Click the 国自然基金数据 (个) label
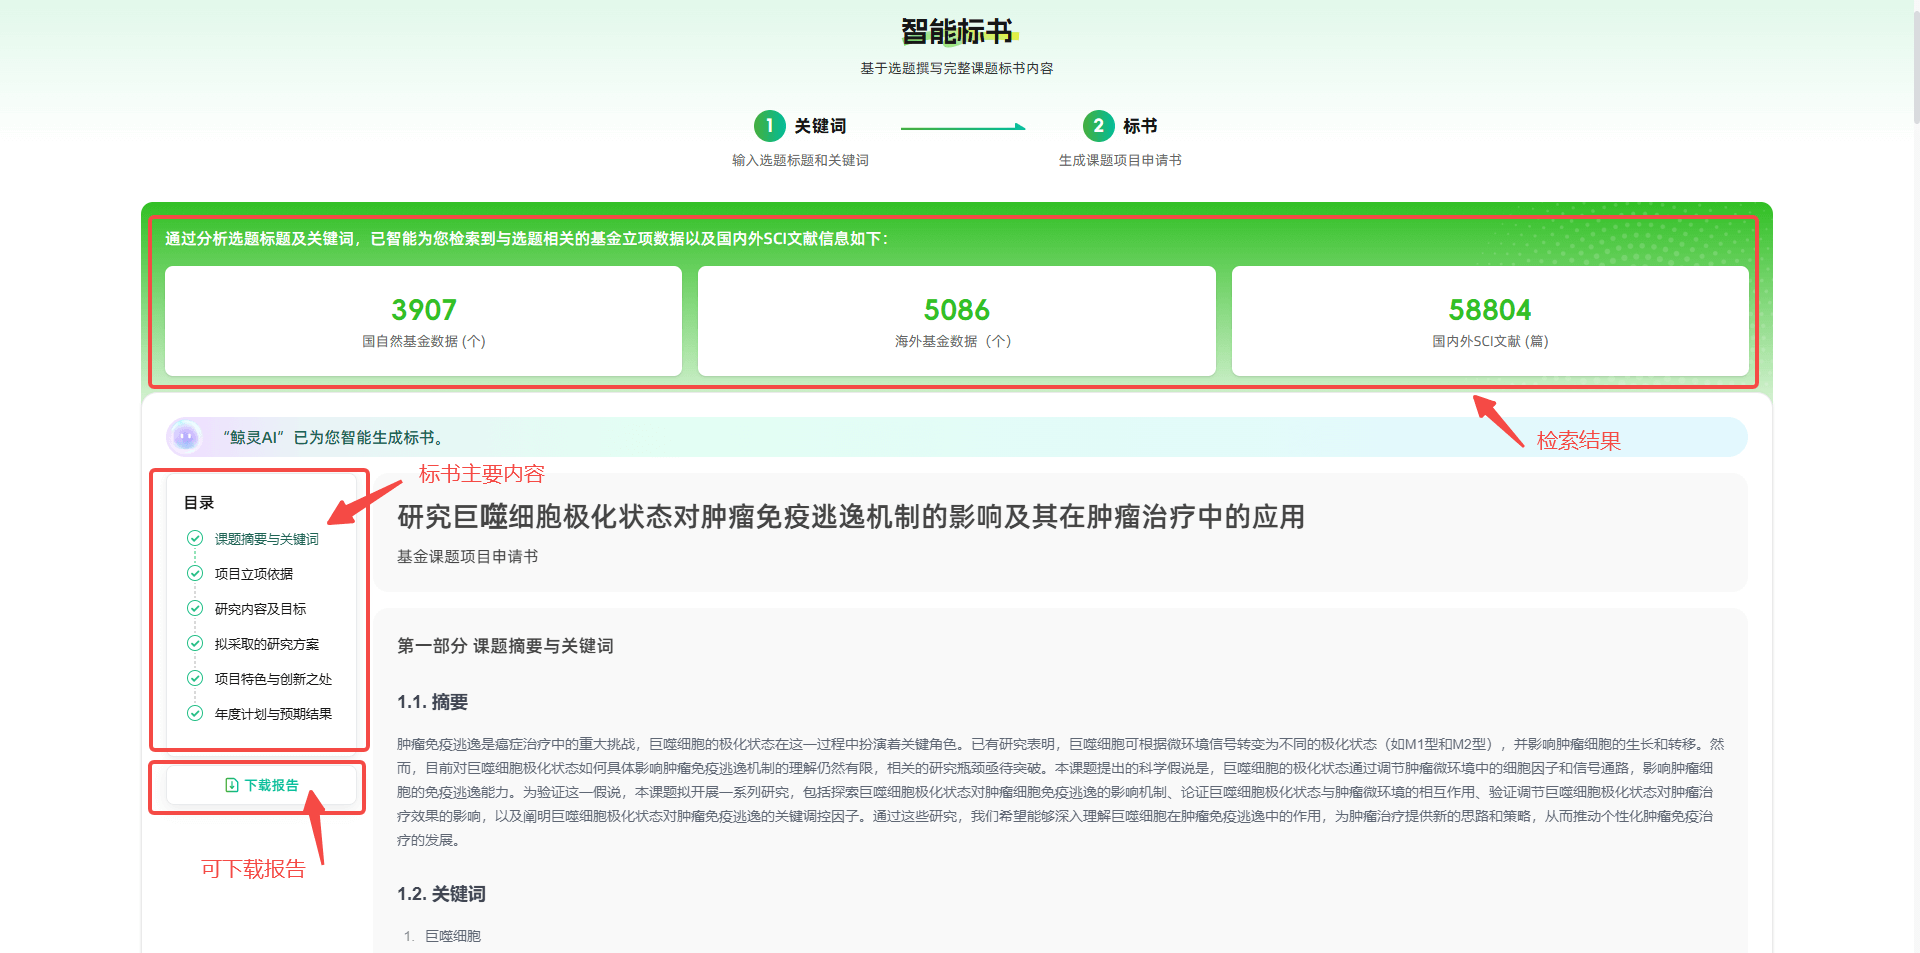The image size is (1920, 953). coord(424,341)
